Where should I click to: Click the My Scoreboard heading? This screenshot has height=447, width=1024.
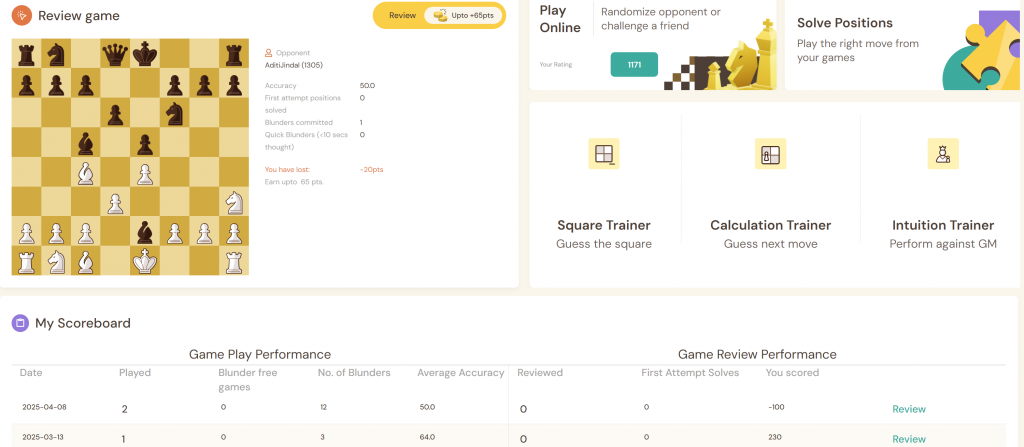pos(83,323)
